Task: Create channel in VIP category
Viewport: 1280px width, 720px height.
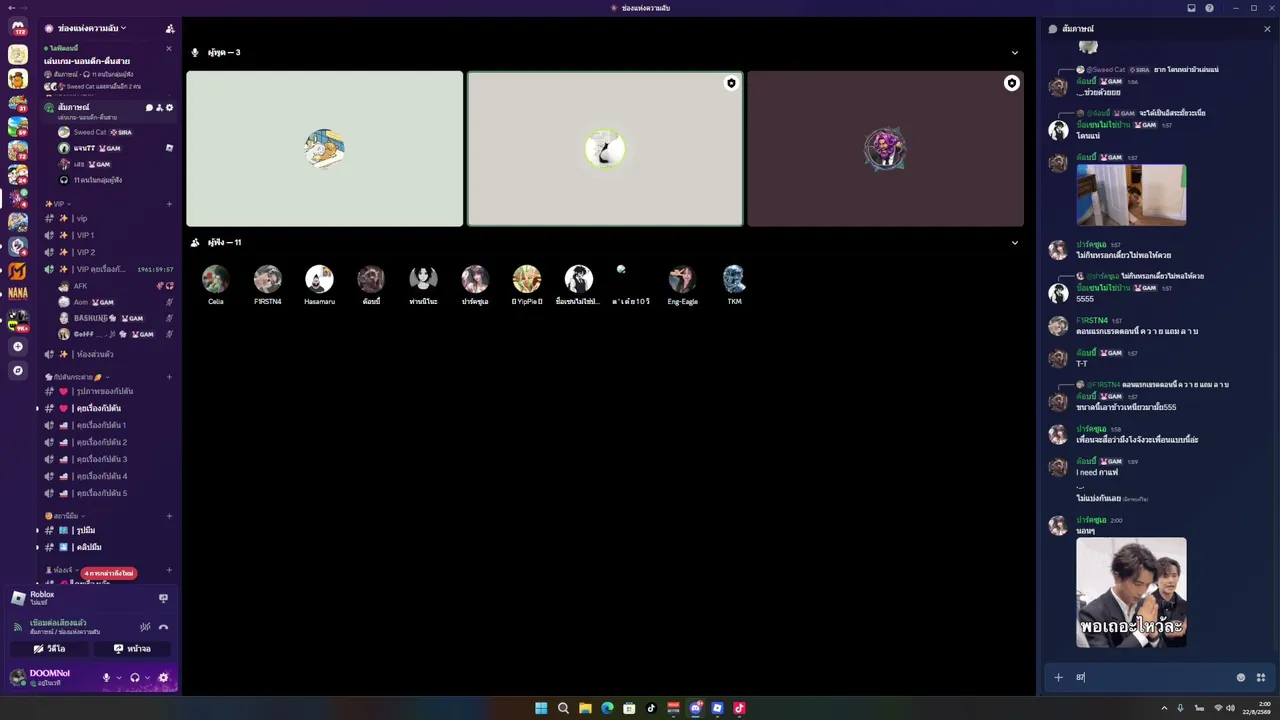Action: tap(169, 204)
